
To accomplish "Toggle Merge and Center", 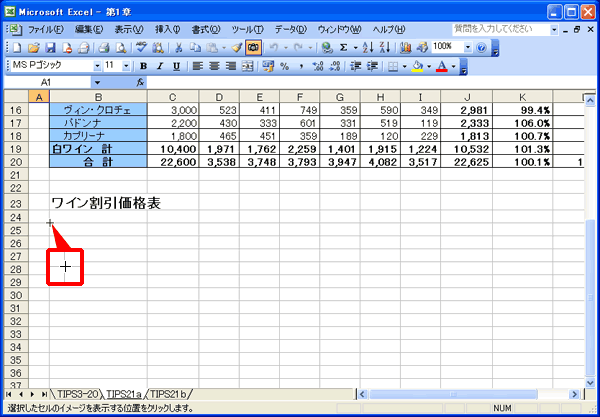I will click(248, 67).
